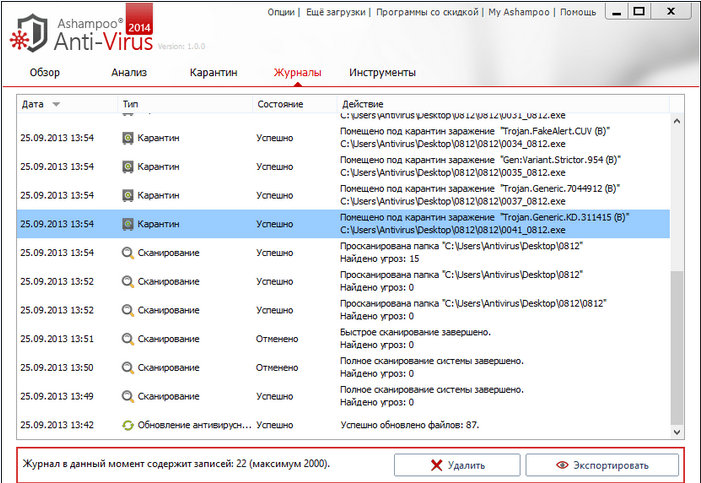
Task: Export the log with Экспортировать button
Action: 602,466
